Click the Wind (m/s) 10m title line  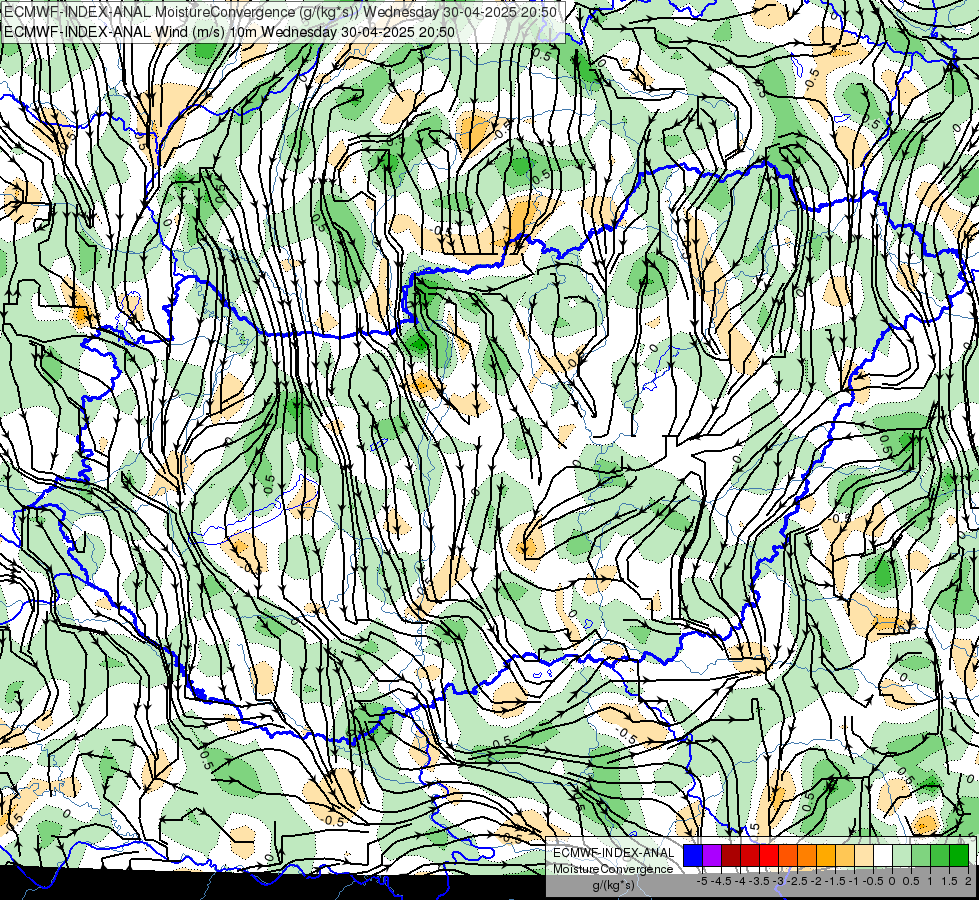(230, 32)
